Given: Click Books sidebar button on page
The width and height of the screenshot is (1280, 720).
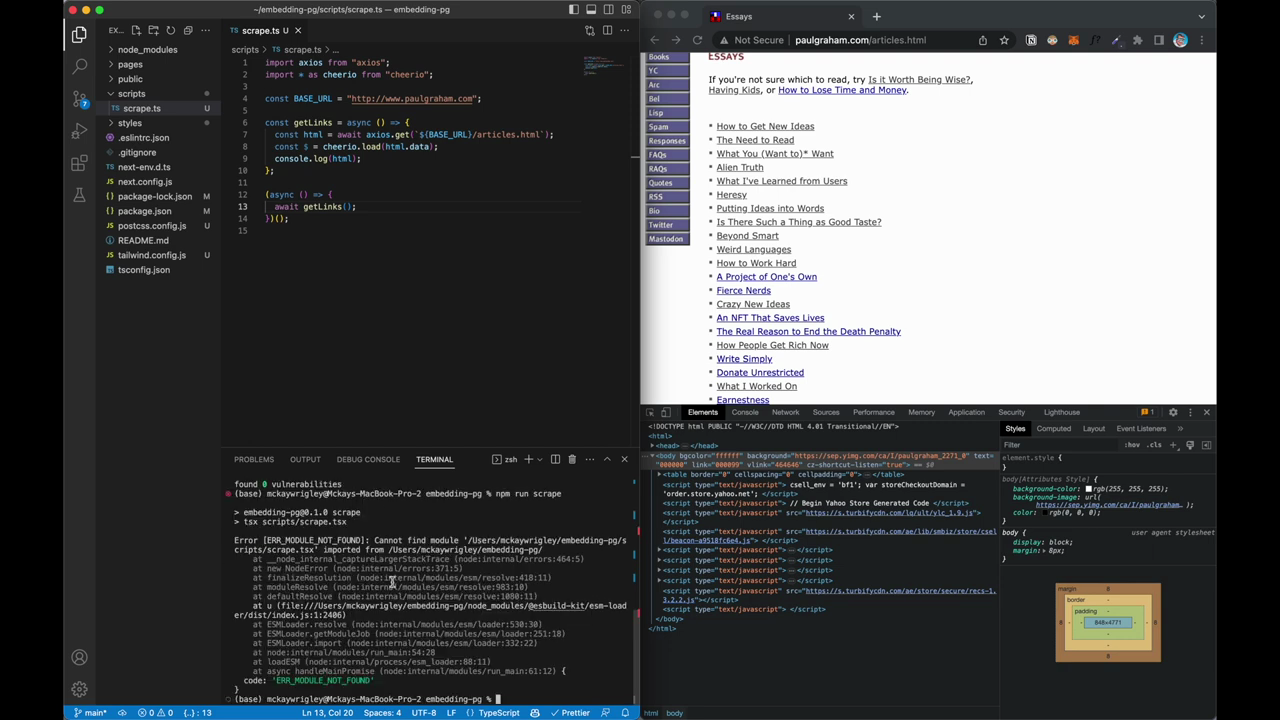Looking at the screenshot, I should 667,57.
